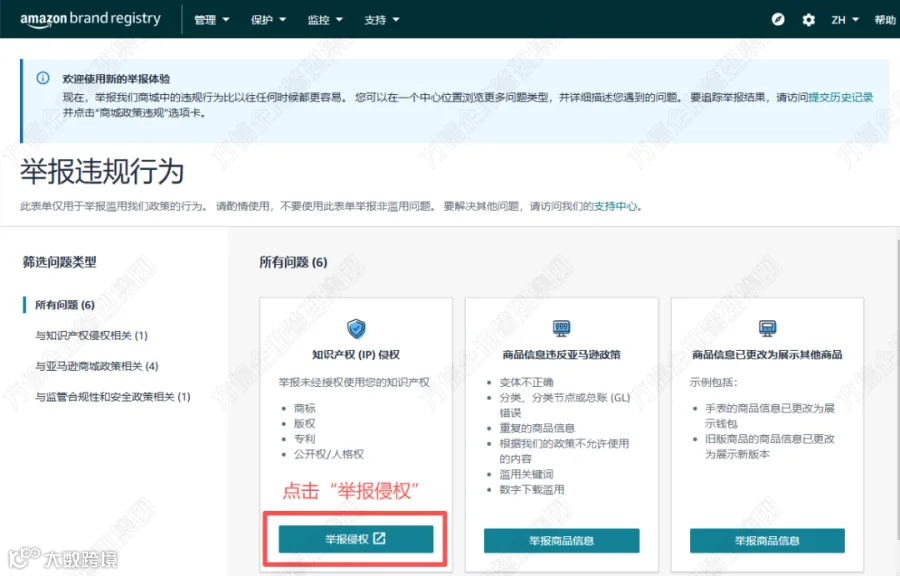This screenshot has height=576, width=900.
Task: Click the monitor icon above 商品信息违反亚马逊政策
Action: [x=561, y=328]
